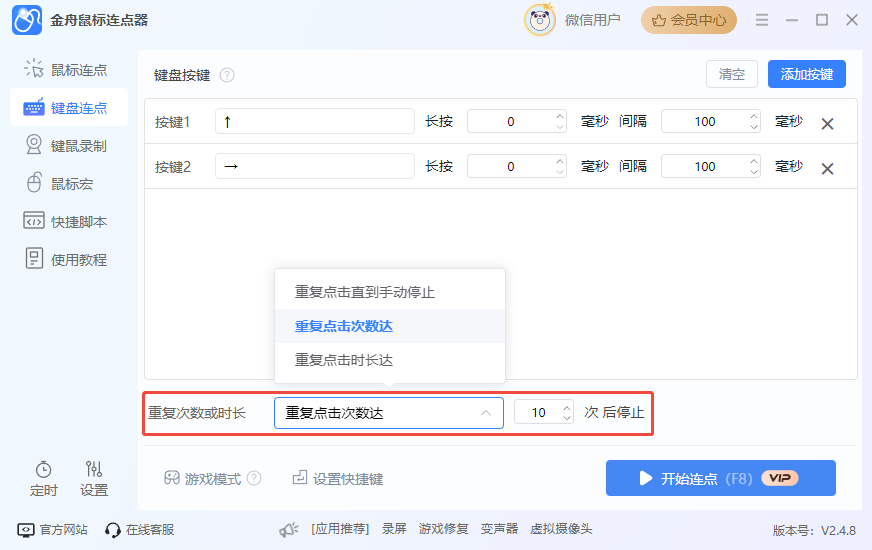Open the 鼠标宏 mouse macro section
This screenshot has width=872, height=550.
click(59, 184)
